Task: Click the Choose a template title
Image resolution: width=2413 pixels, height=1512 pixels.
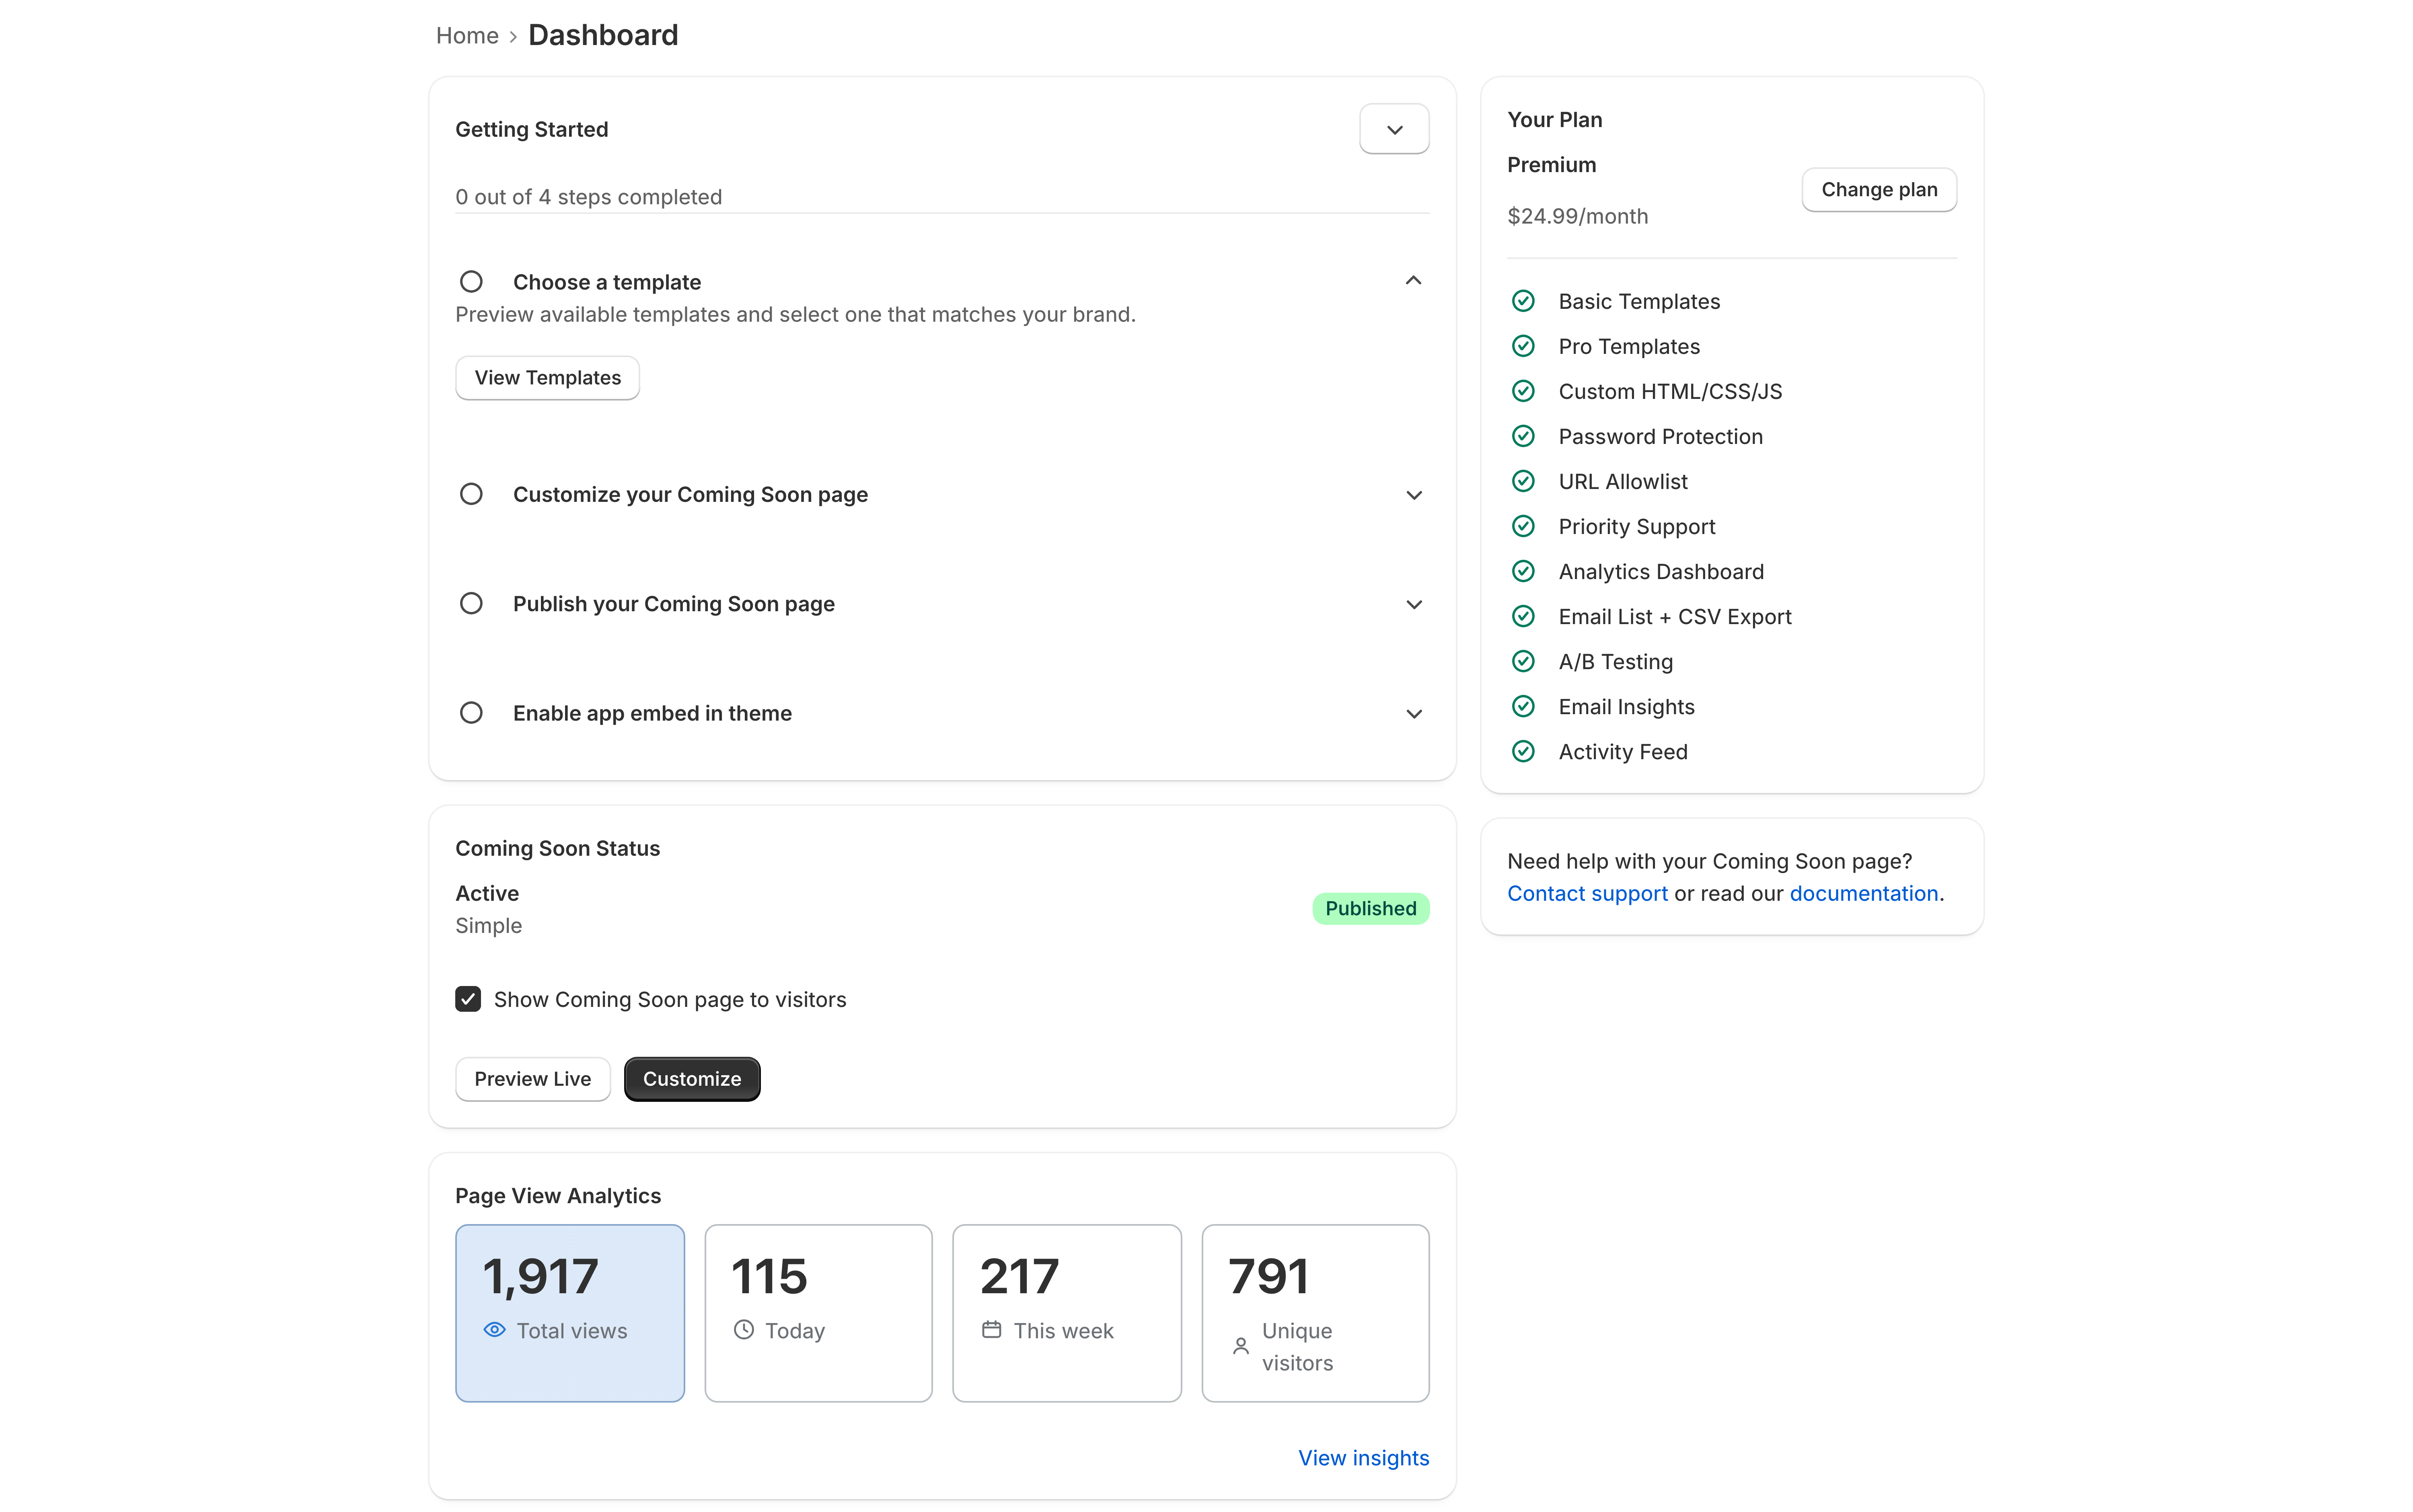Action: pyautogui.click(x=606, y=282)
